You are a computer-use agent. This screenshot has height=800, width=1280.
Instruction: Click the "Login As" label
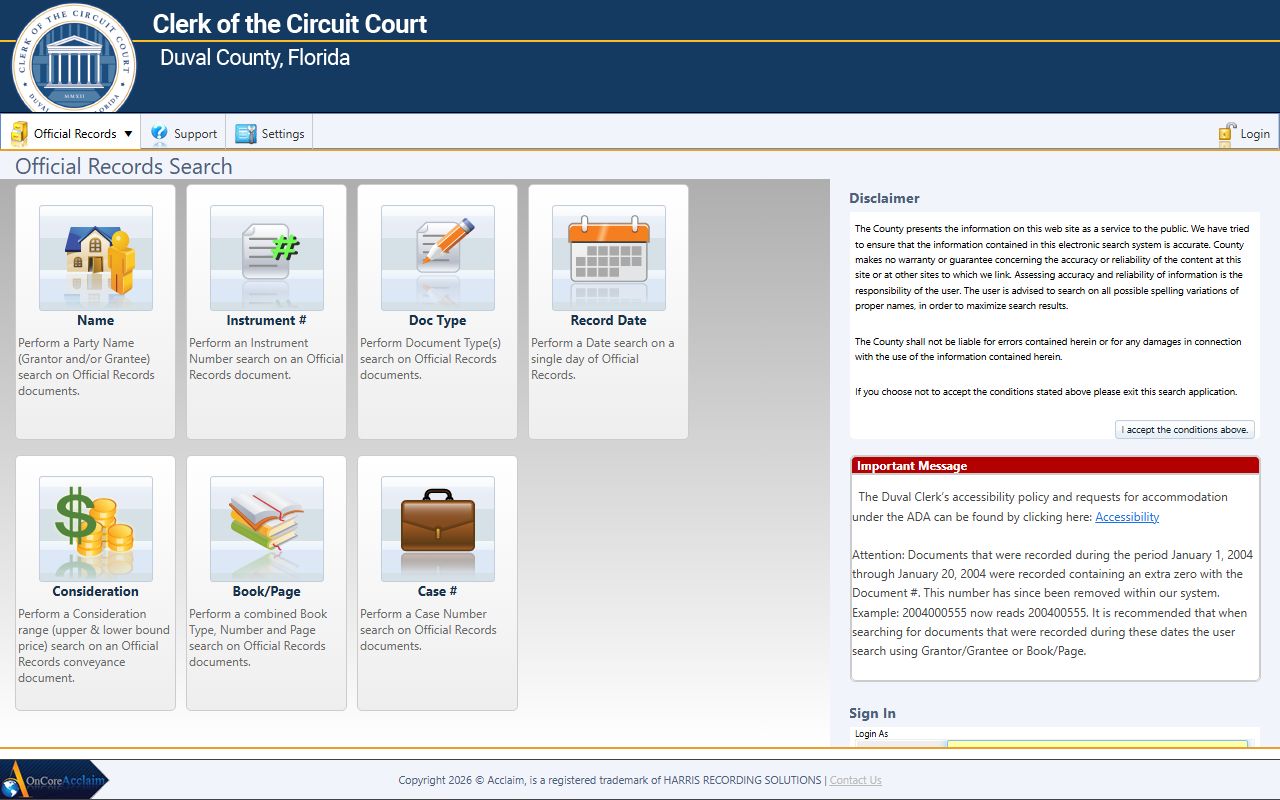[871, 734]
